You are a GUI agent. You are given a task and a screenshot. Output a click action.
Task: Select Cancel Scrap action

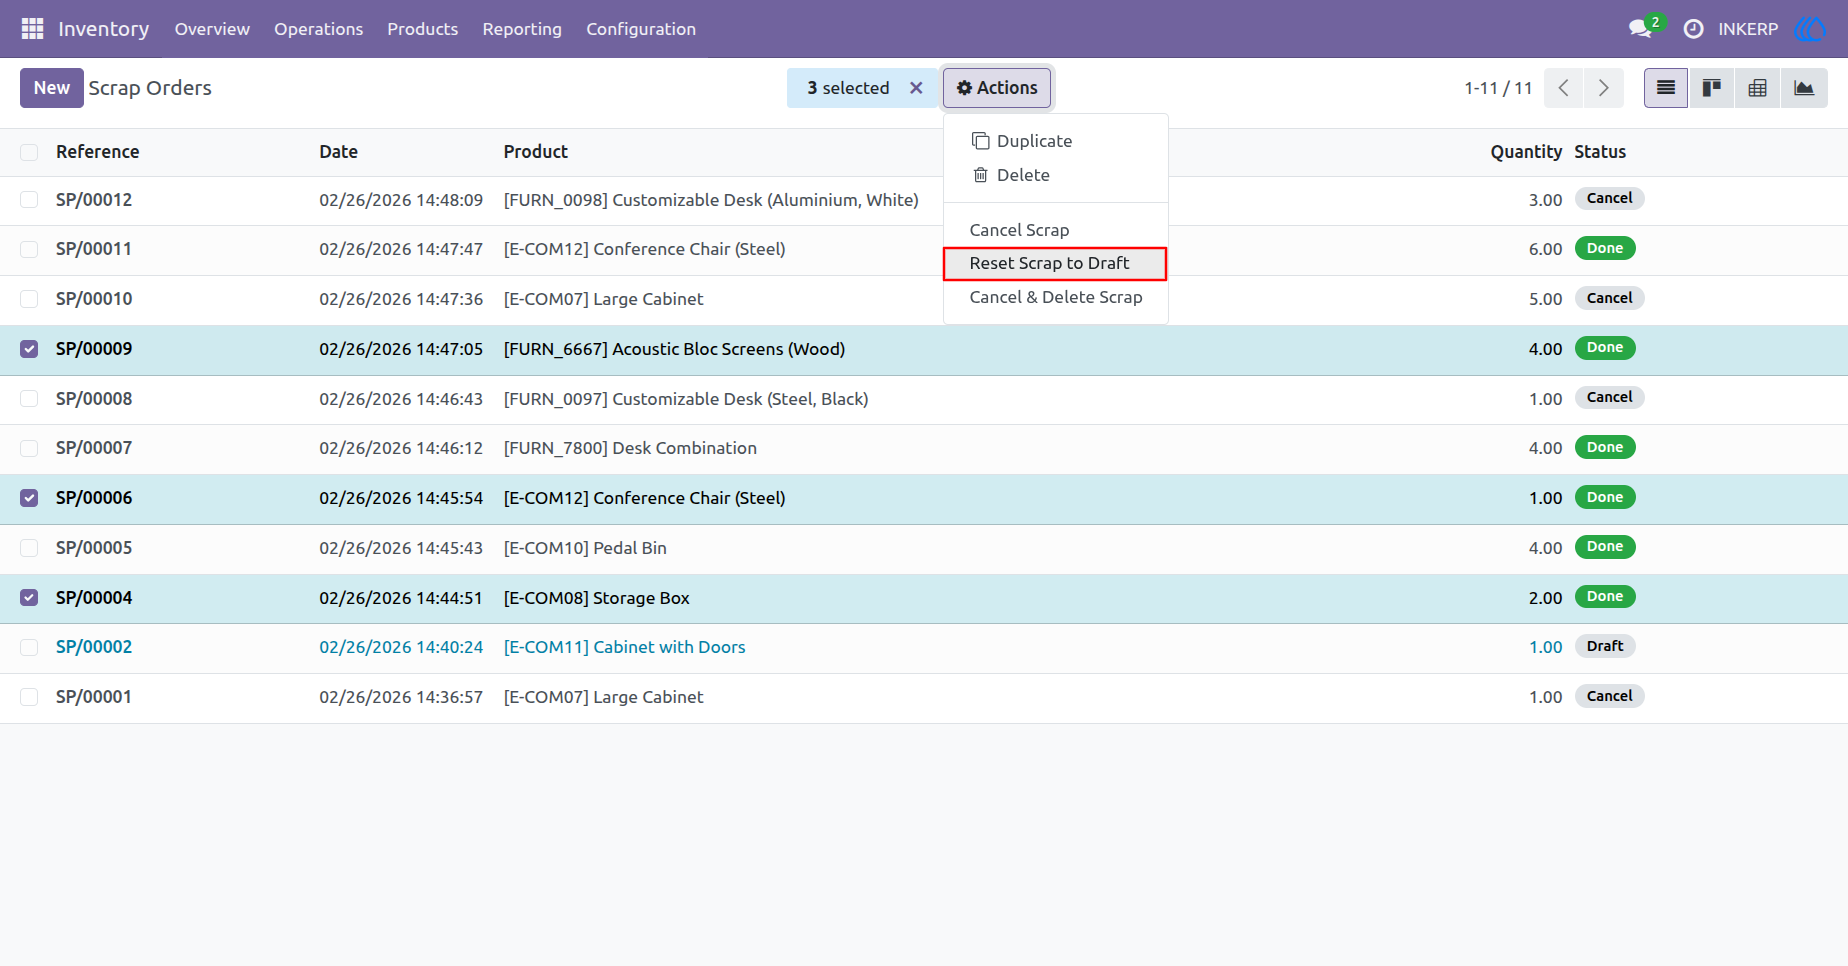pyautogui.click(x=1056, y=230)
